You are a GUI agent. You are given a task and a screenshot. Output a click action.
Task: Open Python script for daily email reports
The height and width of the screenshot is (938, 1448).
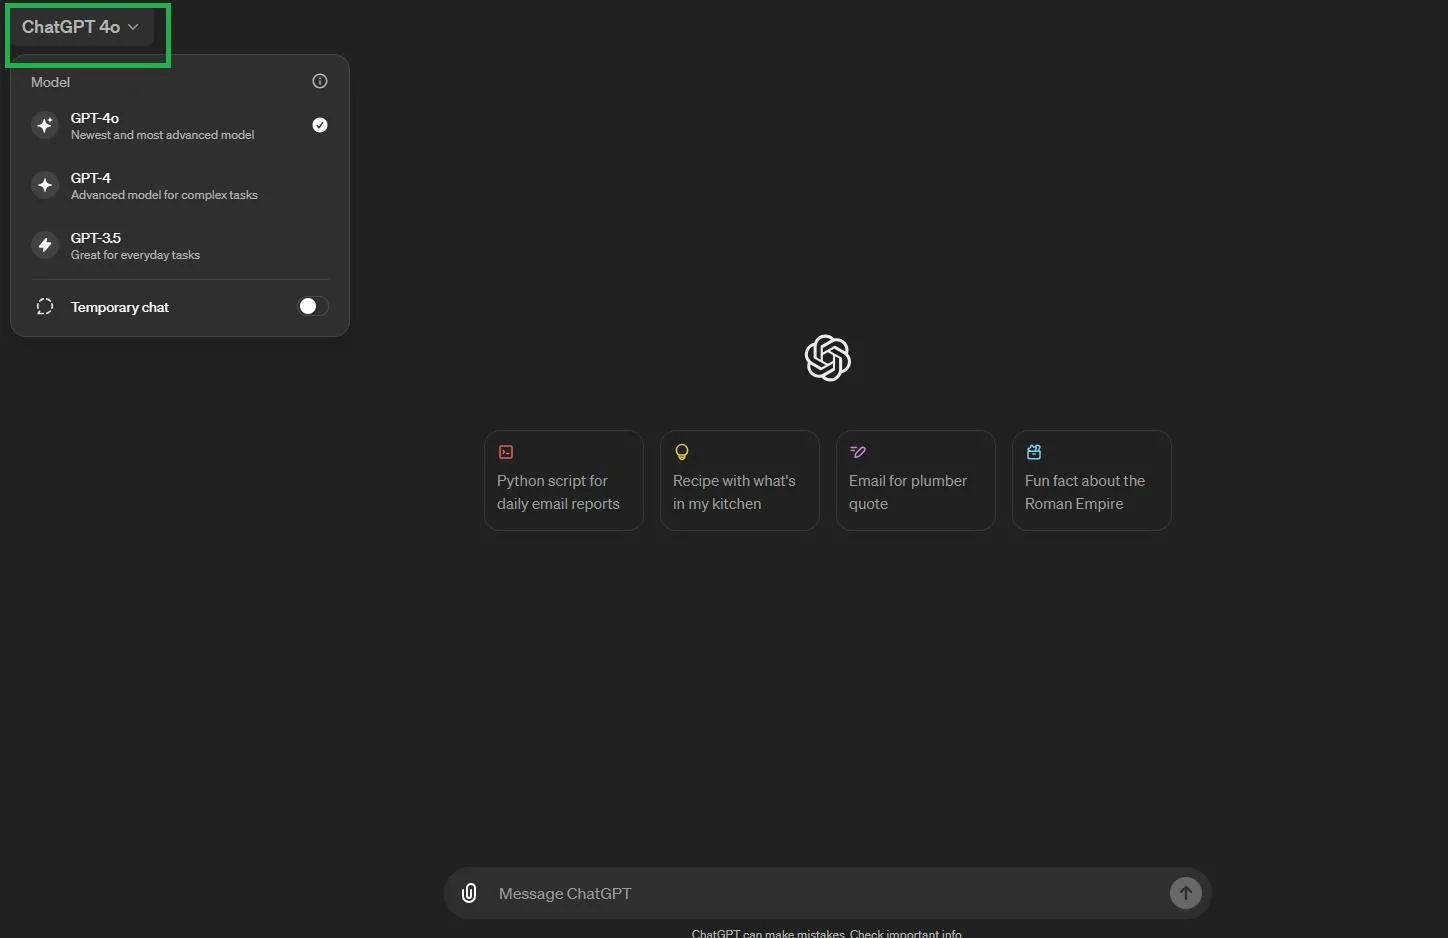pos(563,481)
